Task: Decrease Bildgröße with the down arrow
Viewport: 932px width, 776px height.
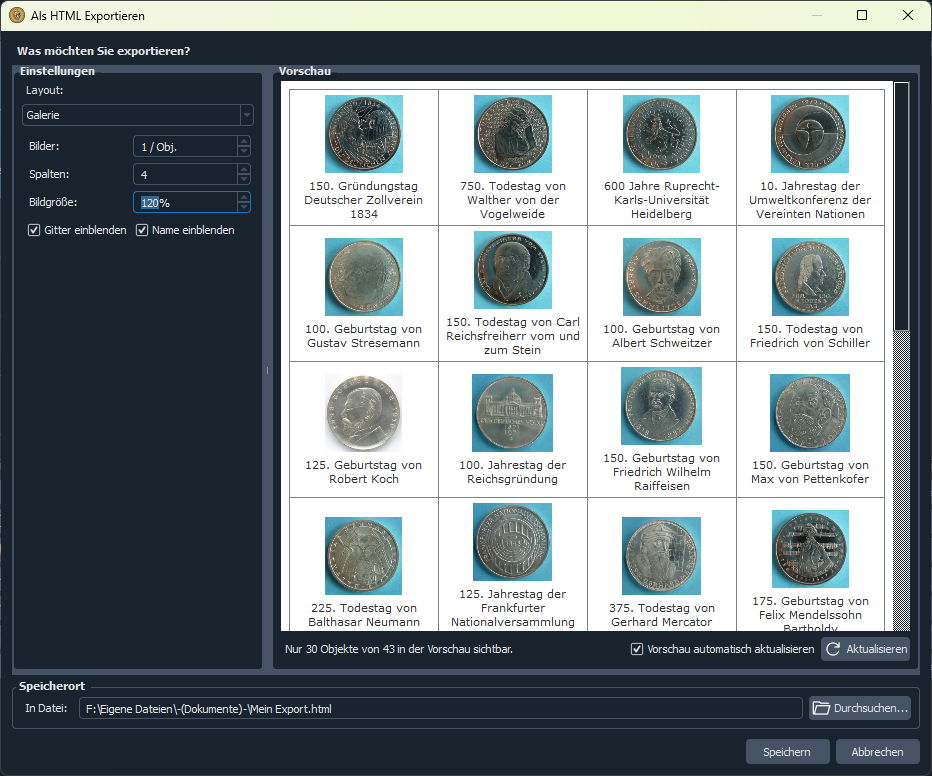Action: (244, 207)
